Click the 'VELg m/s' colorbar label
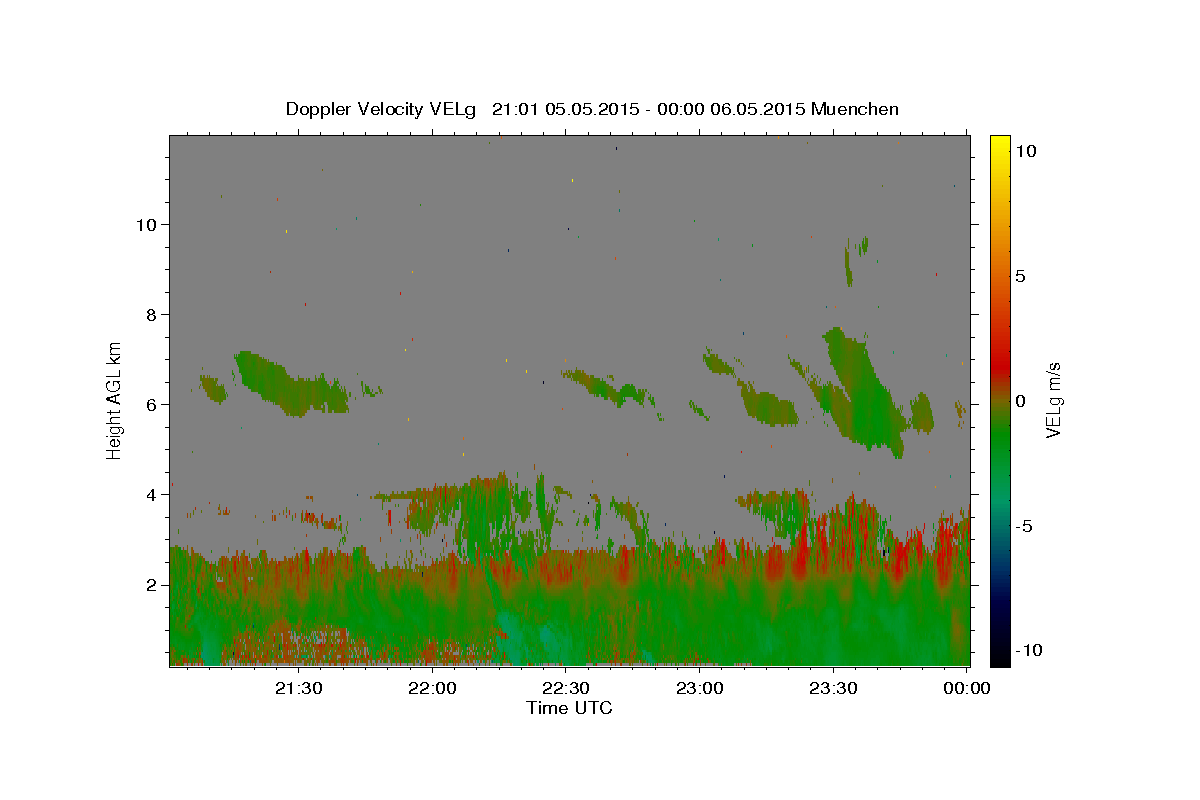This screenshot has width=1200, height=800. click(x=1053, y=398)
